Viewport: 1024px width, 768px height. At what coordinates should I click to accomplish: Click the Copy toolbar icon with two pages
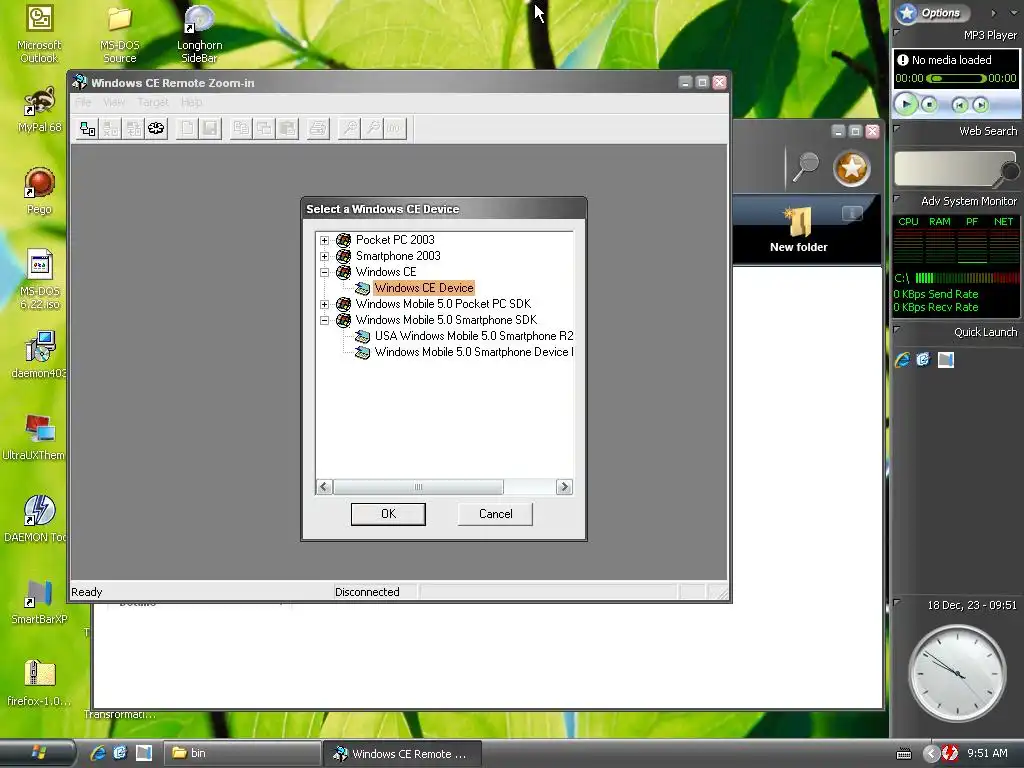[241, 129]
